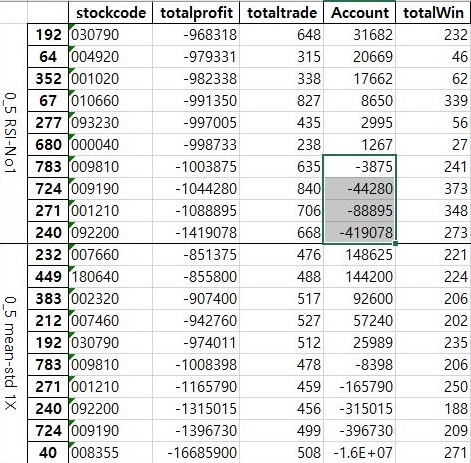This screenshot has width=471, height=463.
Task: Select totalprofit cell -997005
Action: (196, 123)
